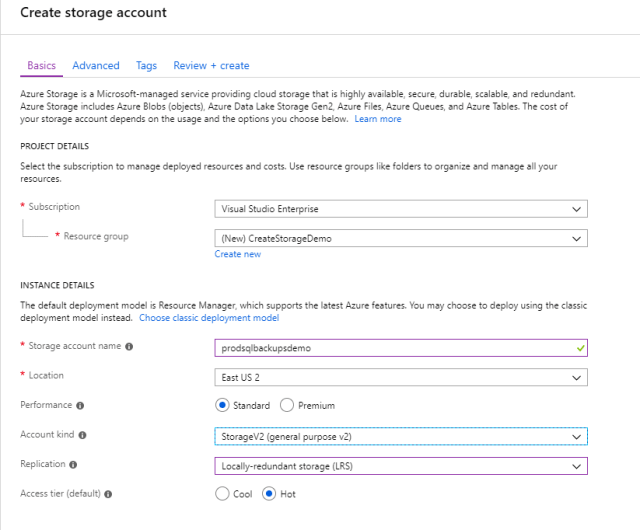640x530 pixels.
Task: Open the Review + create tab
Action: coord(211,66)
